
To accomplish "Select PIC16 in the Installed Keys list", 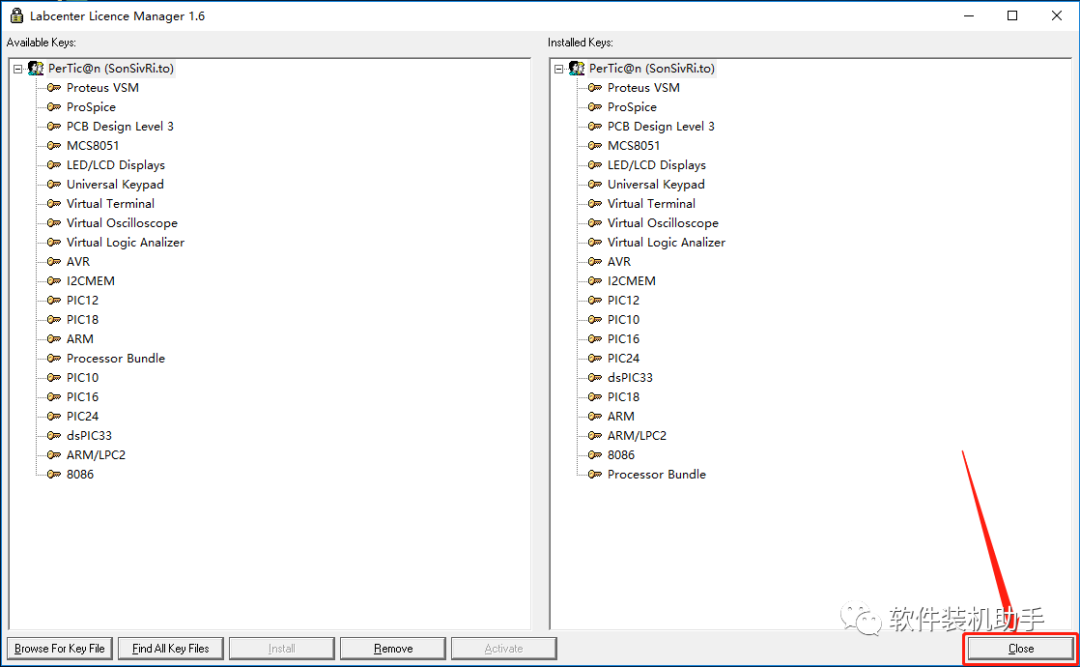I will tap(623, 338).
